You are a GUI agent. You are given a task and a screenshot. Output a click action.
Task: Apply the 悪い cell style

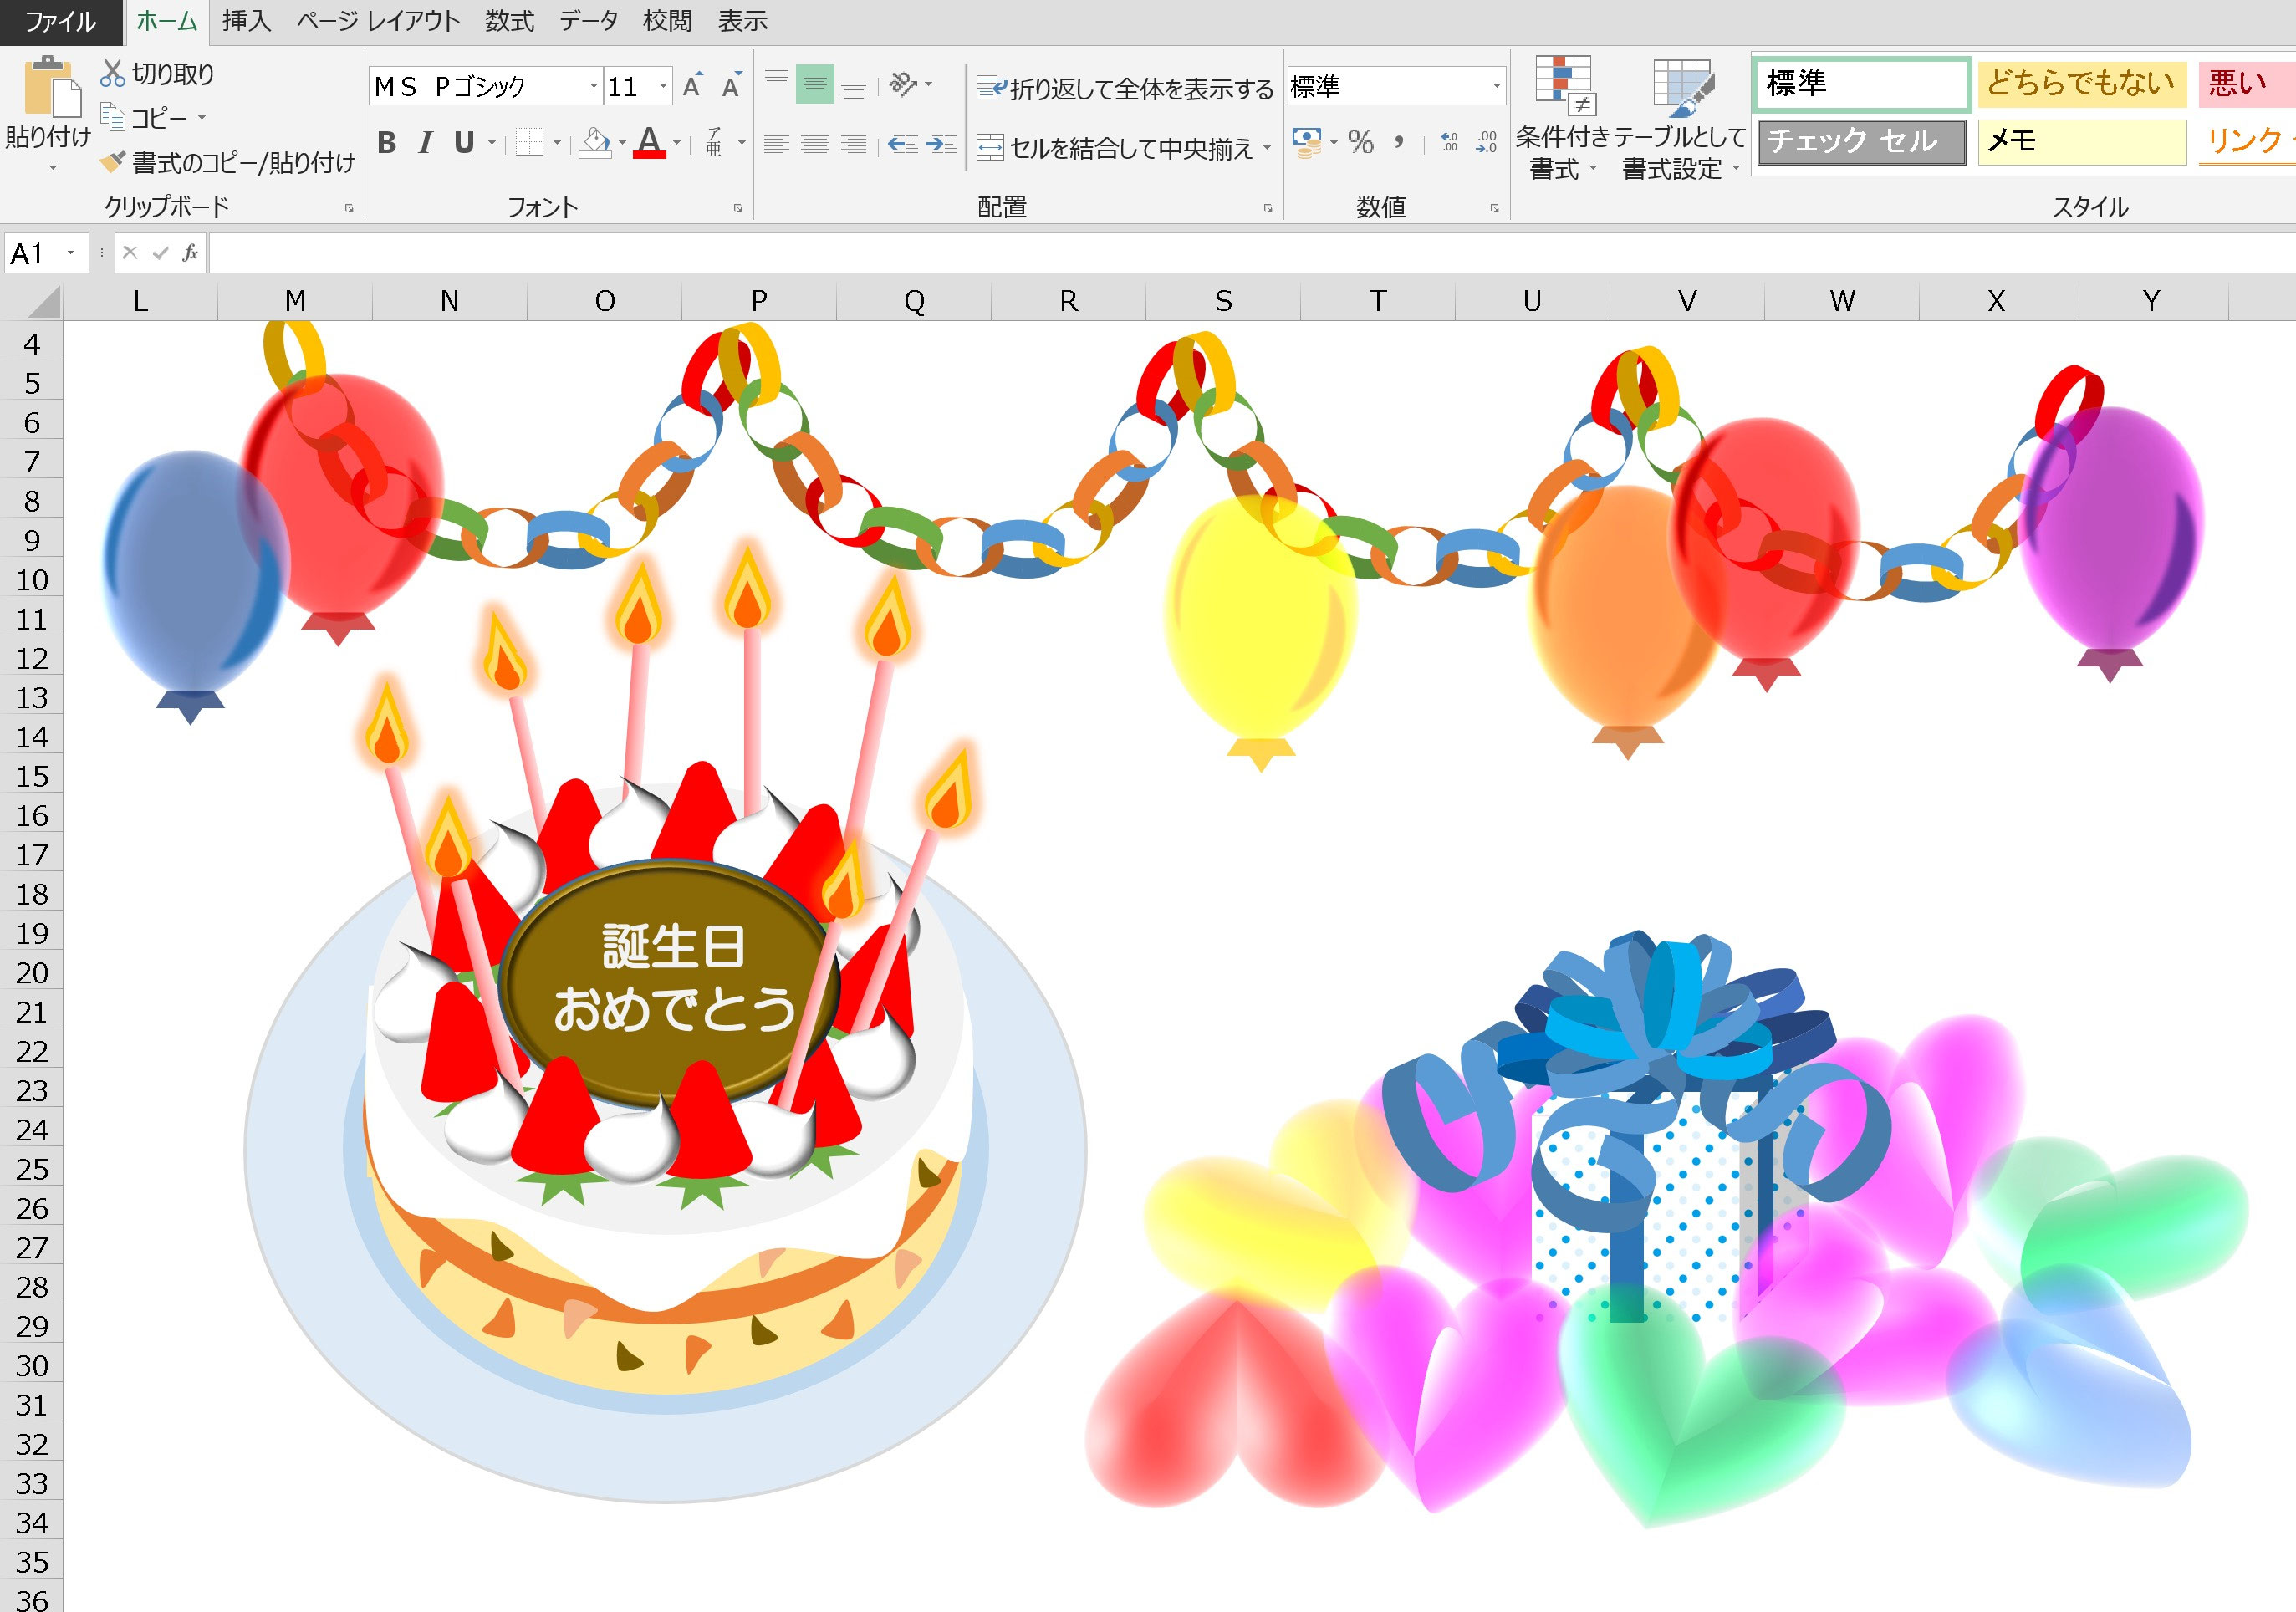(2243, 84)
